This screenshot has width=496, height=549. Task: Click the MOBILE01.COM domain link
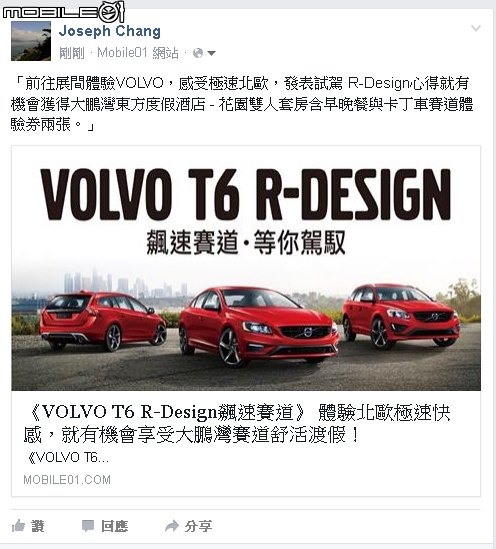point(67,479)
